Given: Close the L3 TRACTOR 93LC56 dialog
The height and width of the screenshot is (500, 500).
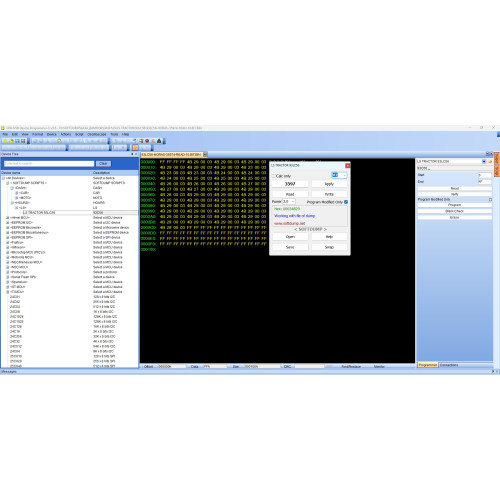Looking at the screenshot, I should coord(347,166).
